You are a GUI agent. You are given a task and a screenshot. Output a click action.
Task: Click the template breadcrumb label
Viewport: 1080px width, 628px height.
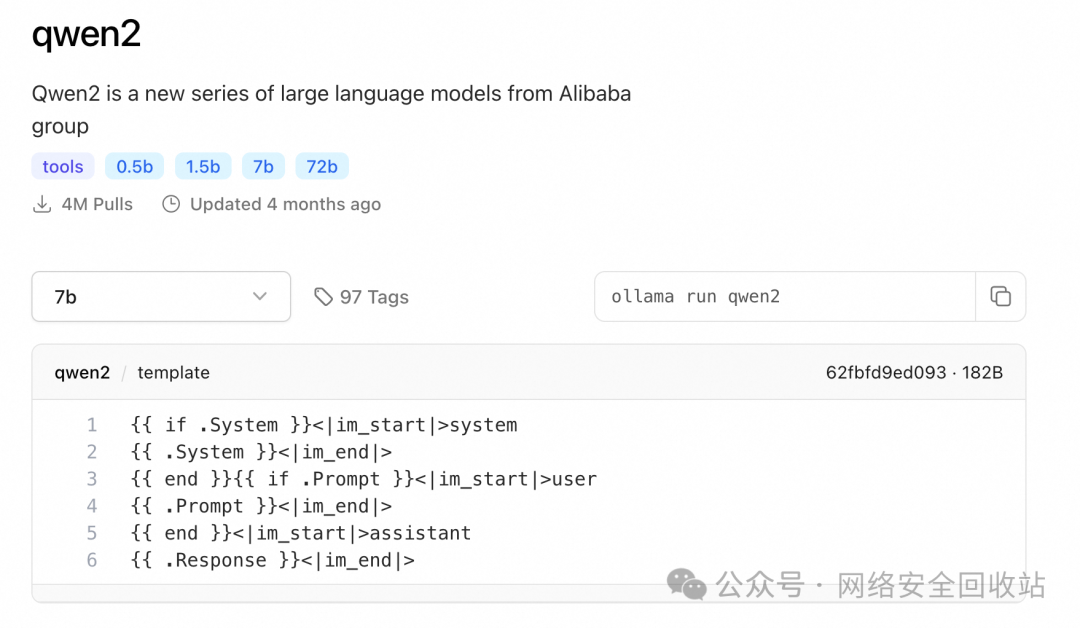coord(174,373)
